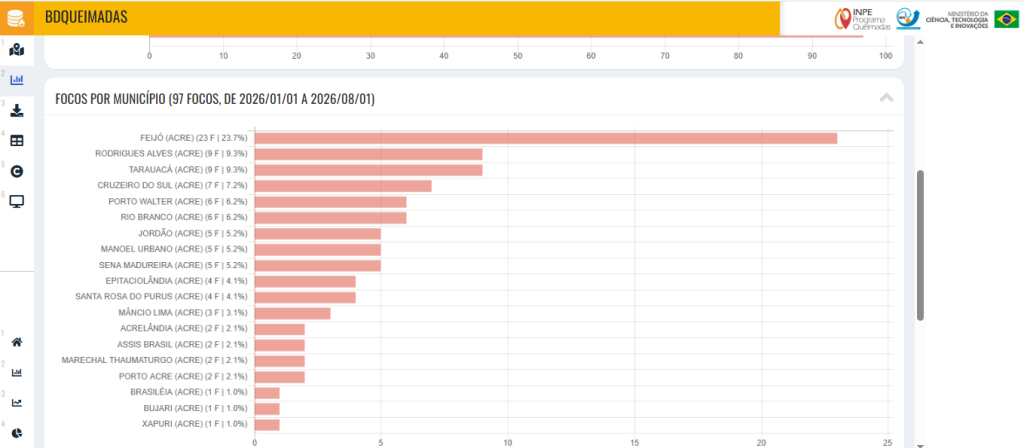Click the BDQUEIMADAS header title

point(86,18)
